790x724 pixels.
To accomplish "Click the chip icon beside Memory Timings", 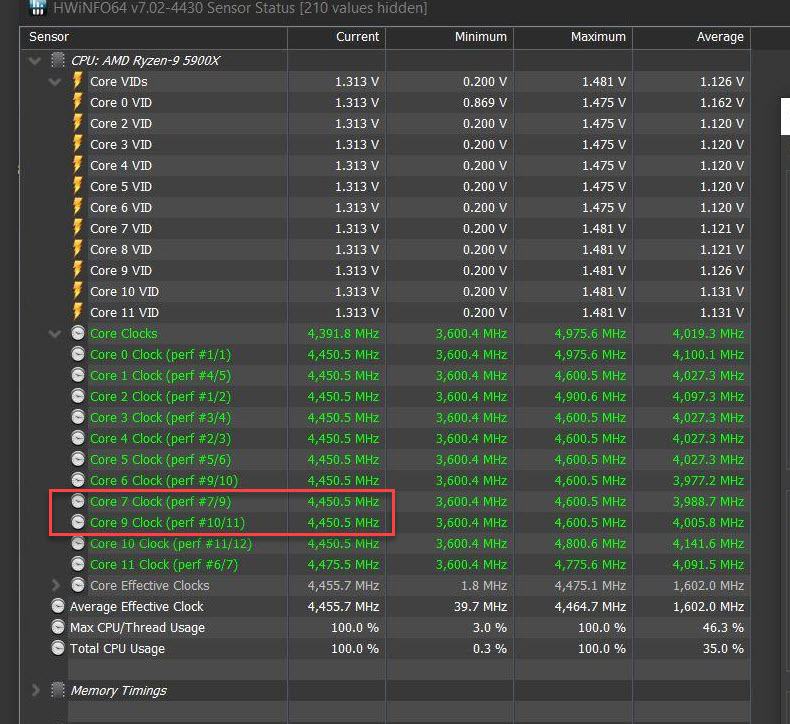I will tap(58, 690).
